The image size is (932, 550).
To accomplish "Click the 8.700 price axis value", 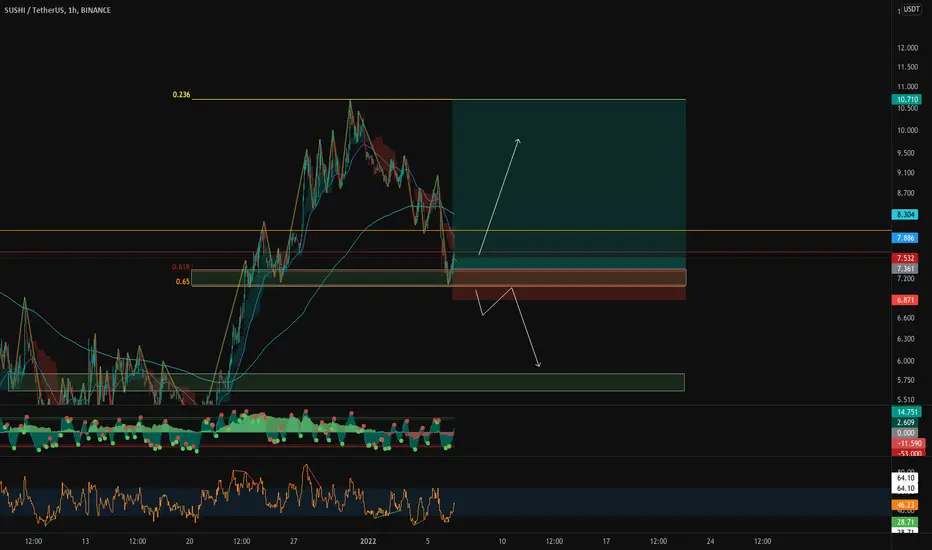I will [x=906, y=193].
